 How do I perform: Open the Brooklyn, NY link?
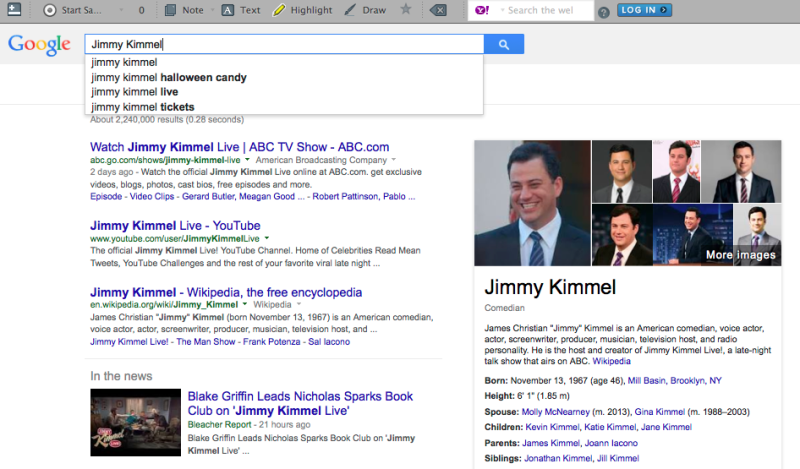[x=696, y=381]
